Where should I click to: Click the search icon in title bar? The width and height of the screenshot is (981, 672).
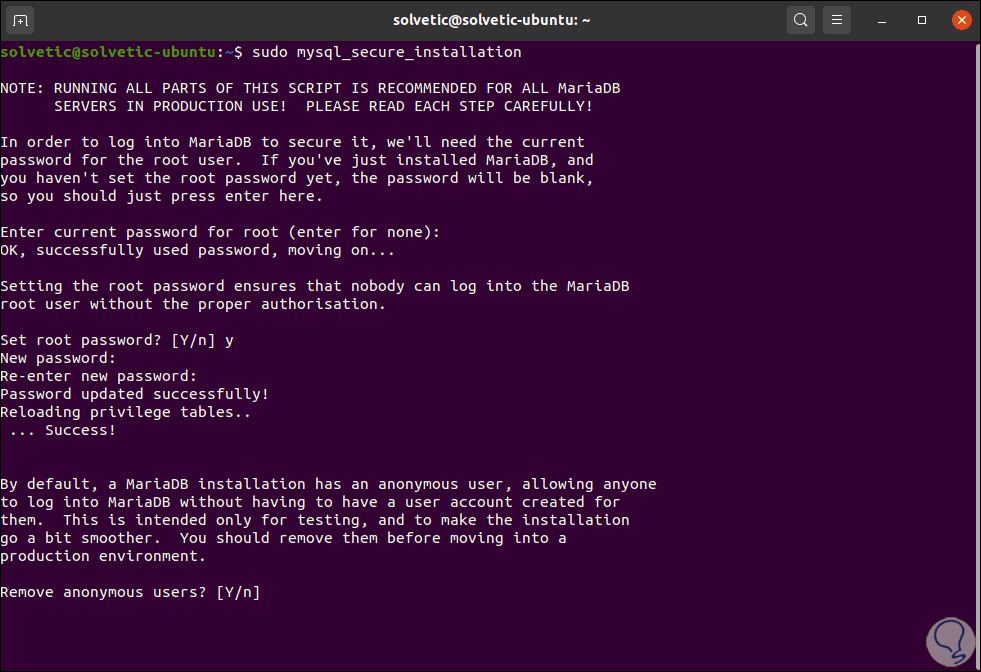point(800,19)
